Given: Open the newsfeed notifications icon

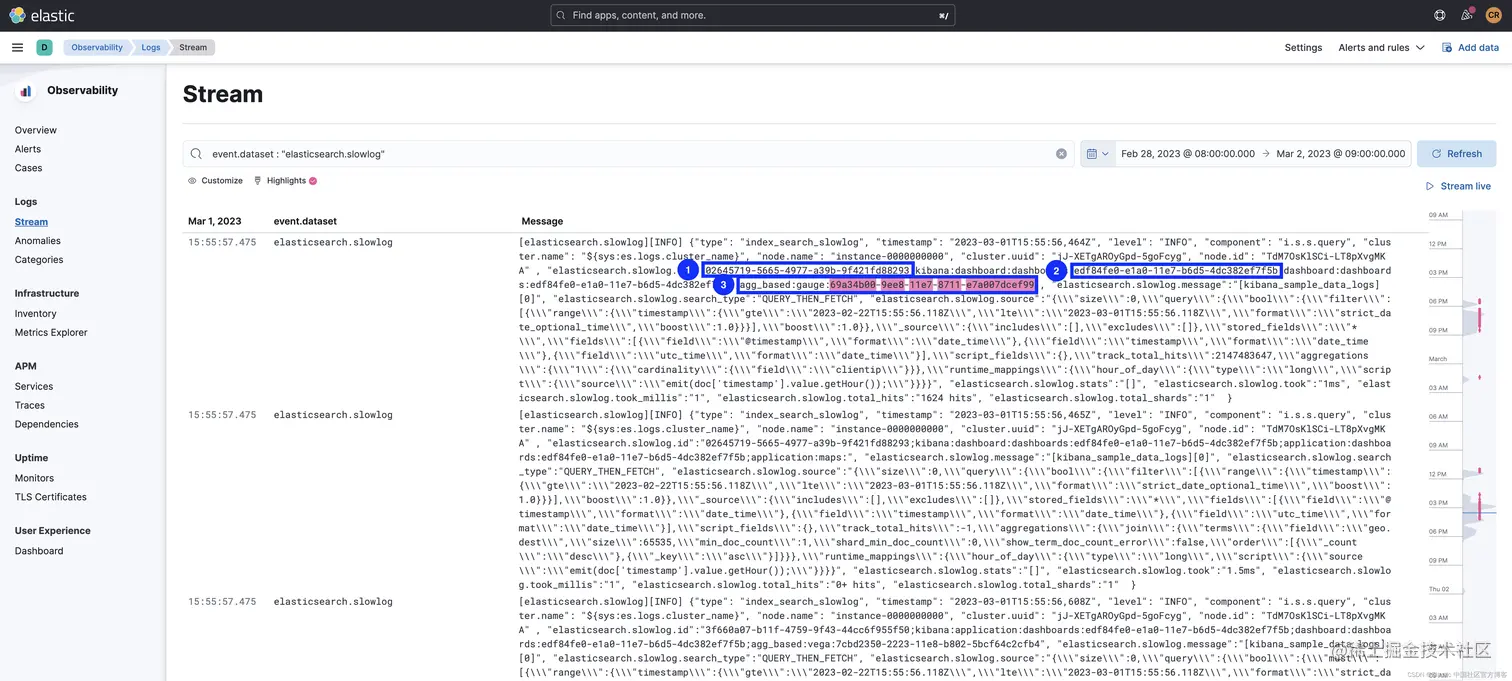Looking at the screenshot, I should click(x=1466, y=15).
